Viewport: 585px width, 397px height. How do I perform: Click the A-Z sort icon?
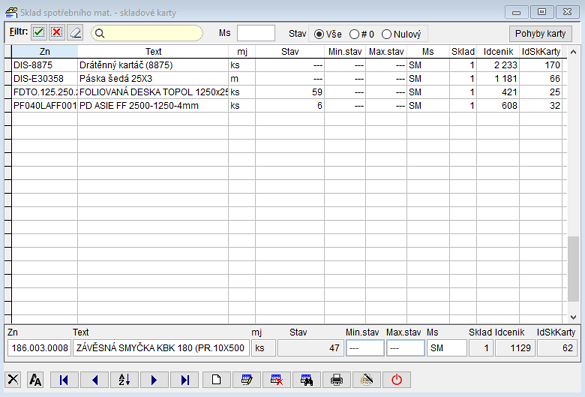(x=124, y=380)
